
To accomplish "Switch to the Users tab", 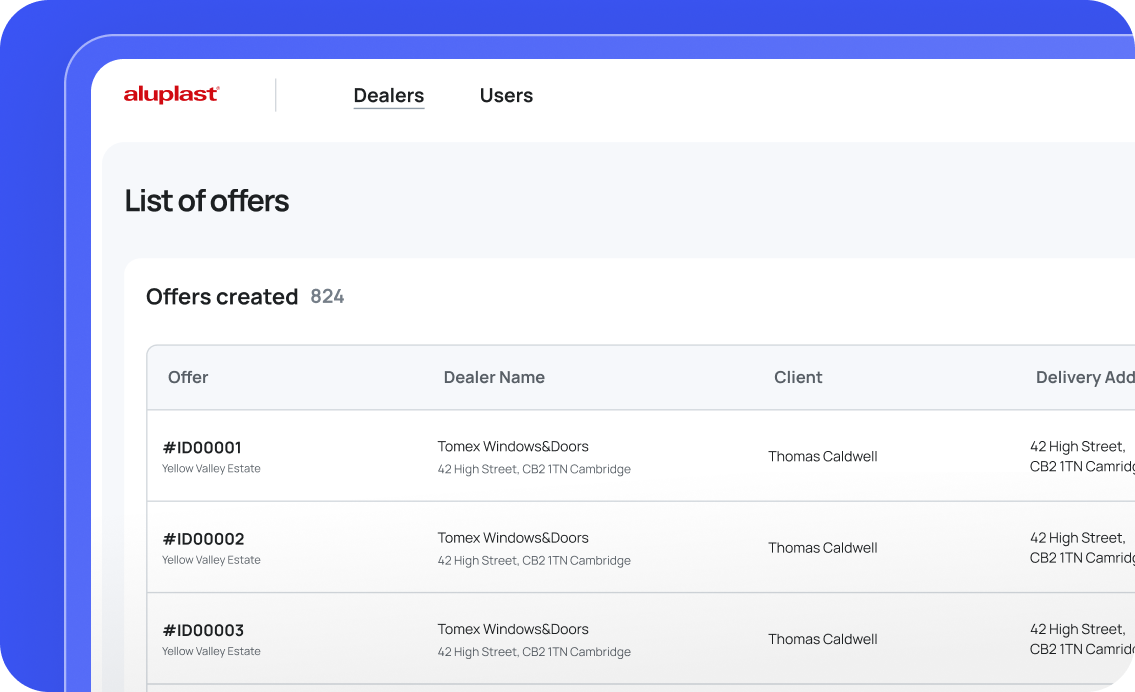I will [506, 96].
